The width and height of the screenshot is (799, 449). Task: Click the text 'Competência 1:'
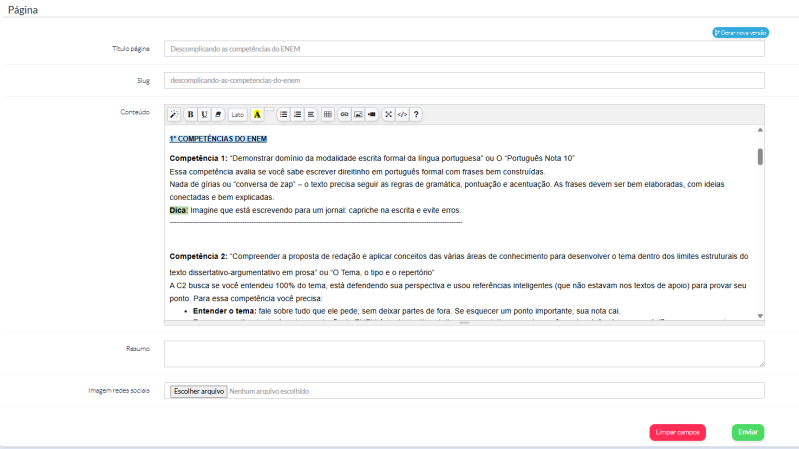pyautogui.click(x=198, y=159)
